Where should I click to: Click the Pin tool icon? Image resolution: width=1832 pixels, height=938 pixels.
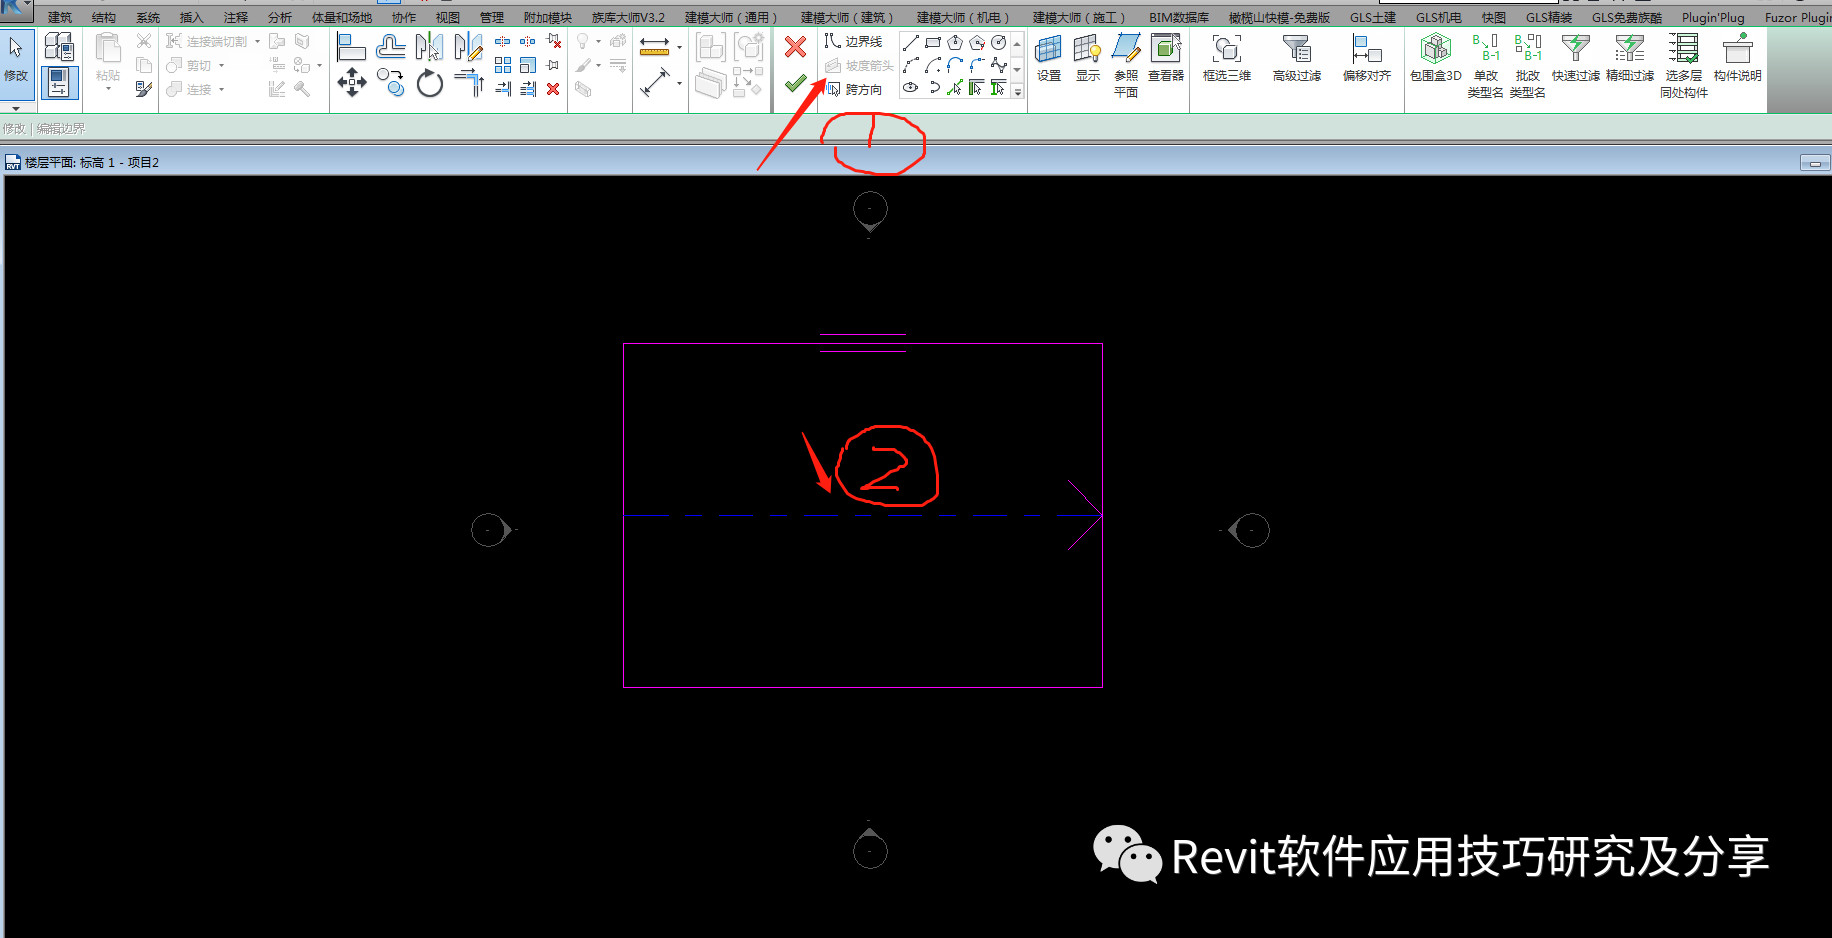pyautogui.click(x=553, y=65)
